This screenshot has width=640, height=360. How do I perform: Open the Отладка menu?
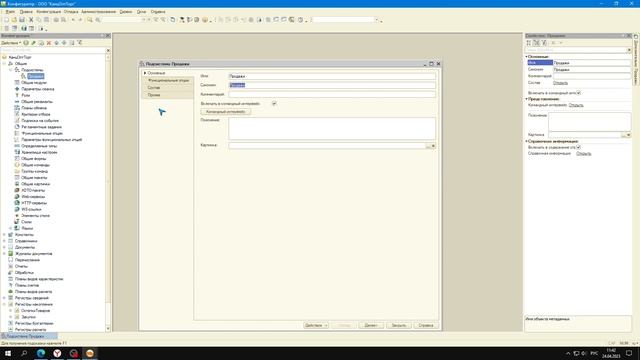pyautogui.click(x=71, y=12)
